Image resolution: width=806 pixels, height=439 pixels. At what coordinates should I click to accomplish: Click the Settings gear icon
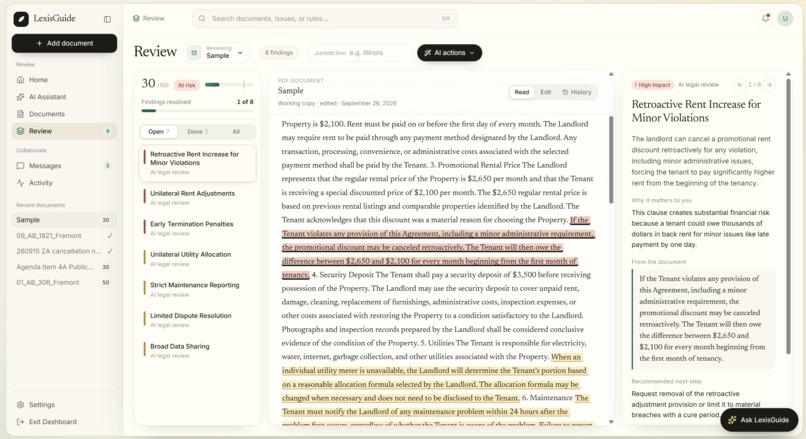(x=21, y=405)
